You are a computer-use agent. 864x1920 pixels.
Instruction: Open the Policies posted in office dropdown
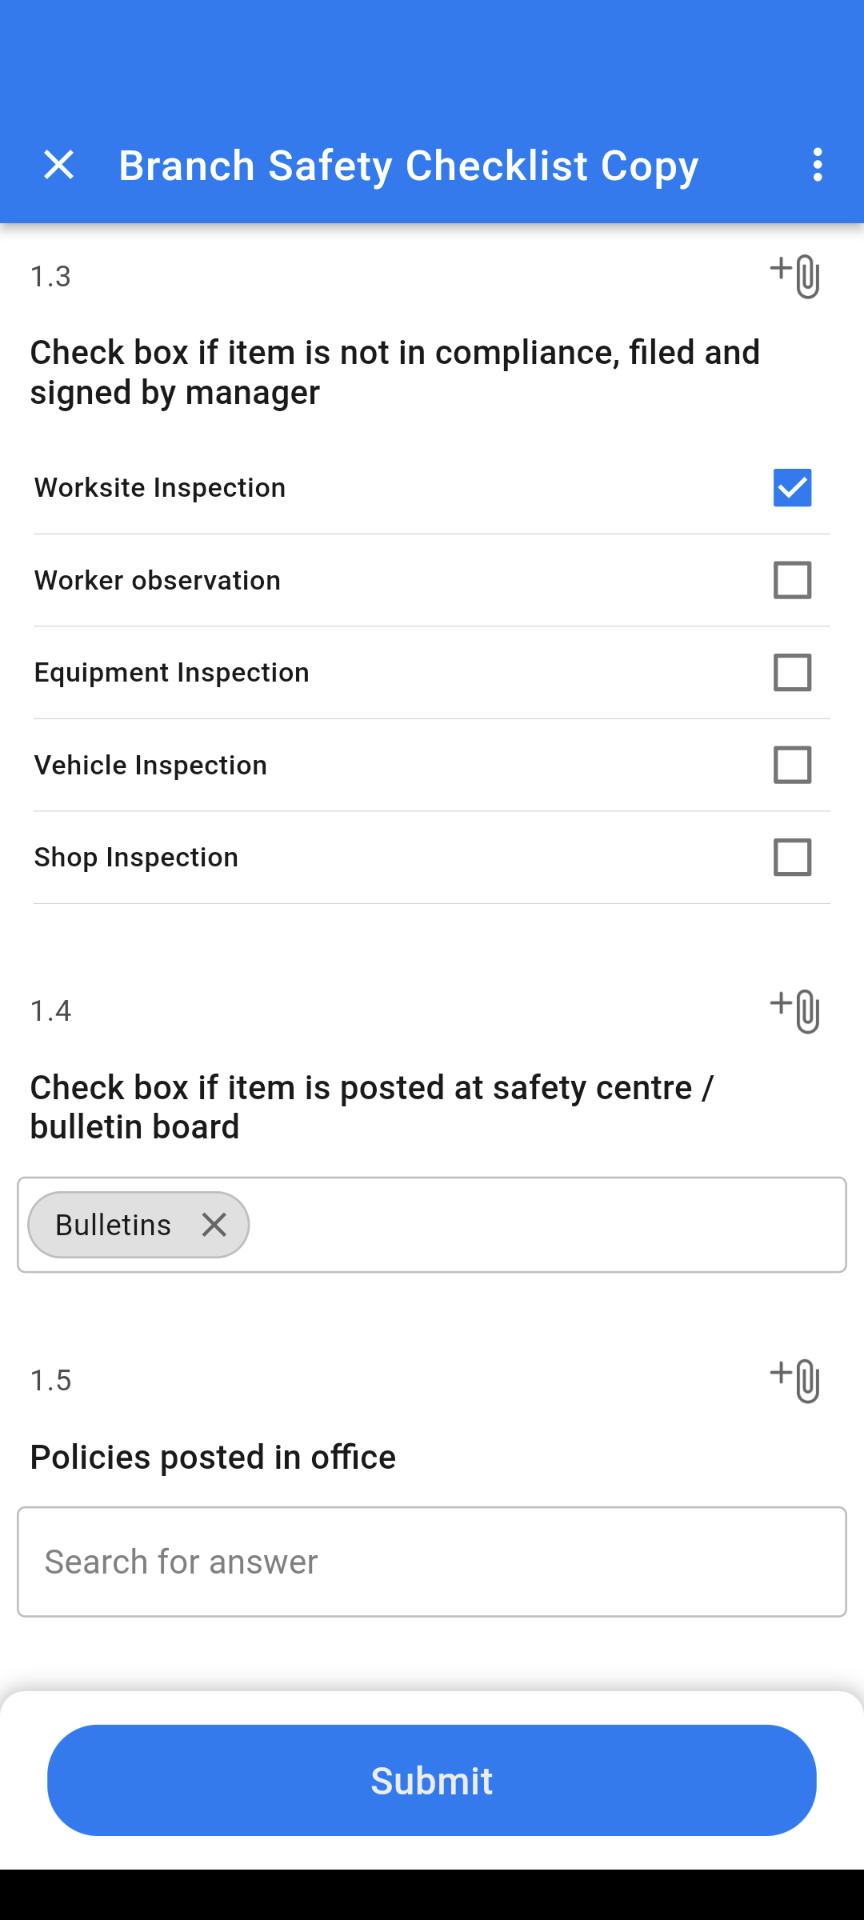(432, 1562)
